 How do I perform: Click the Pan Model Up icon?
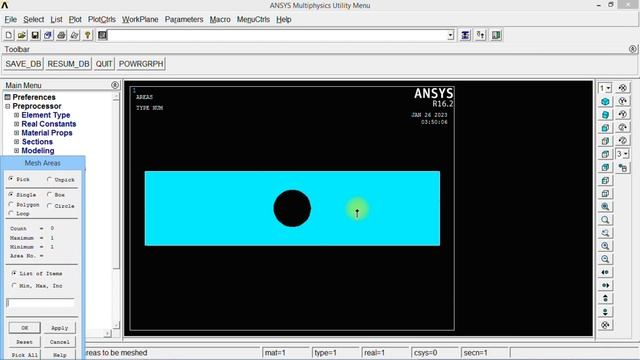[x=605, y=299]
